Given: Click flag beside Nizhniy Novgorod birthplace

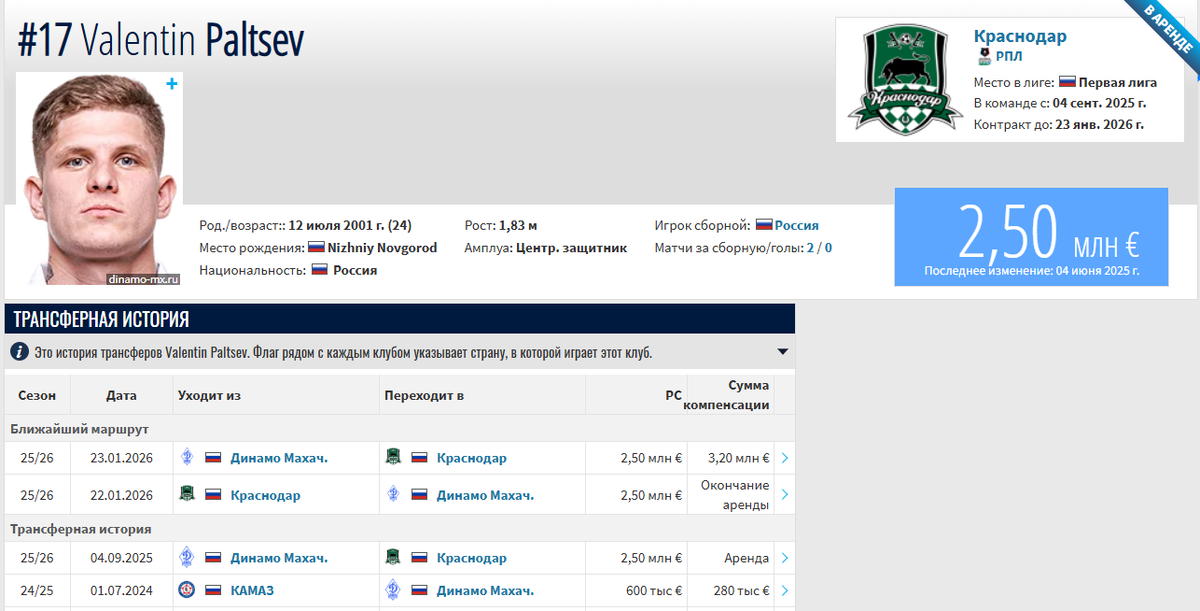Looking at the screenshot, I should click(x=316, y=248).
